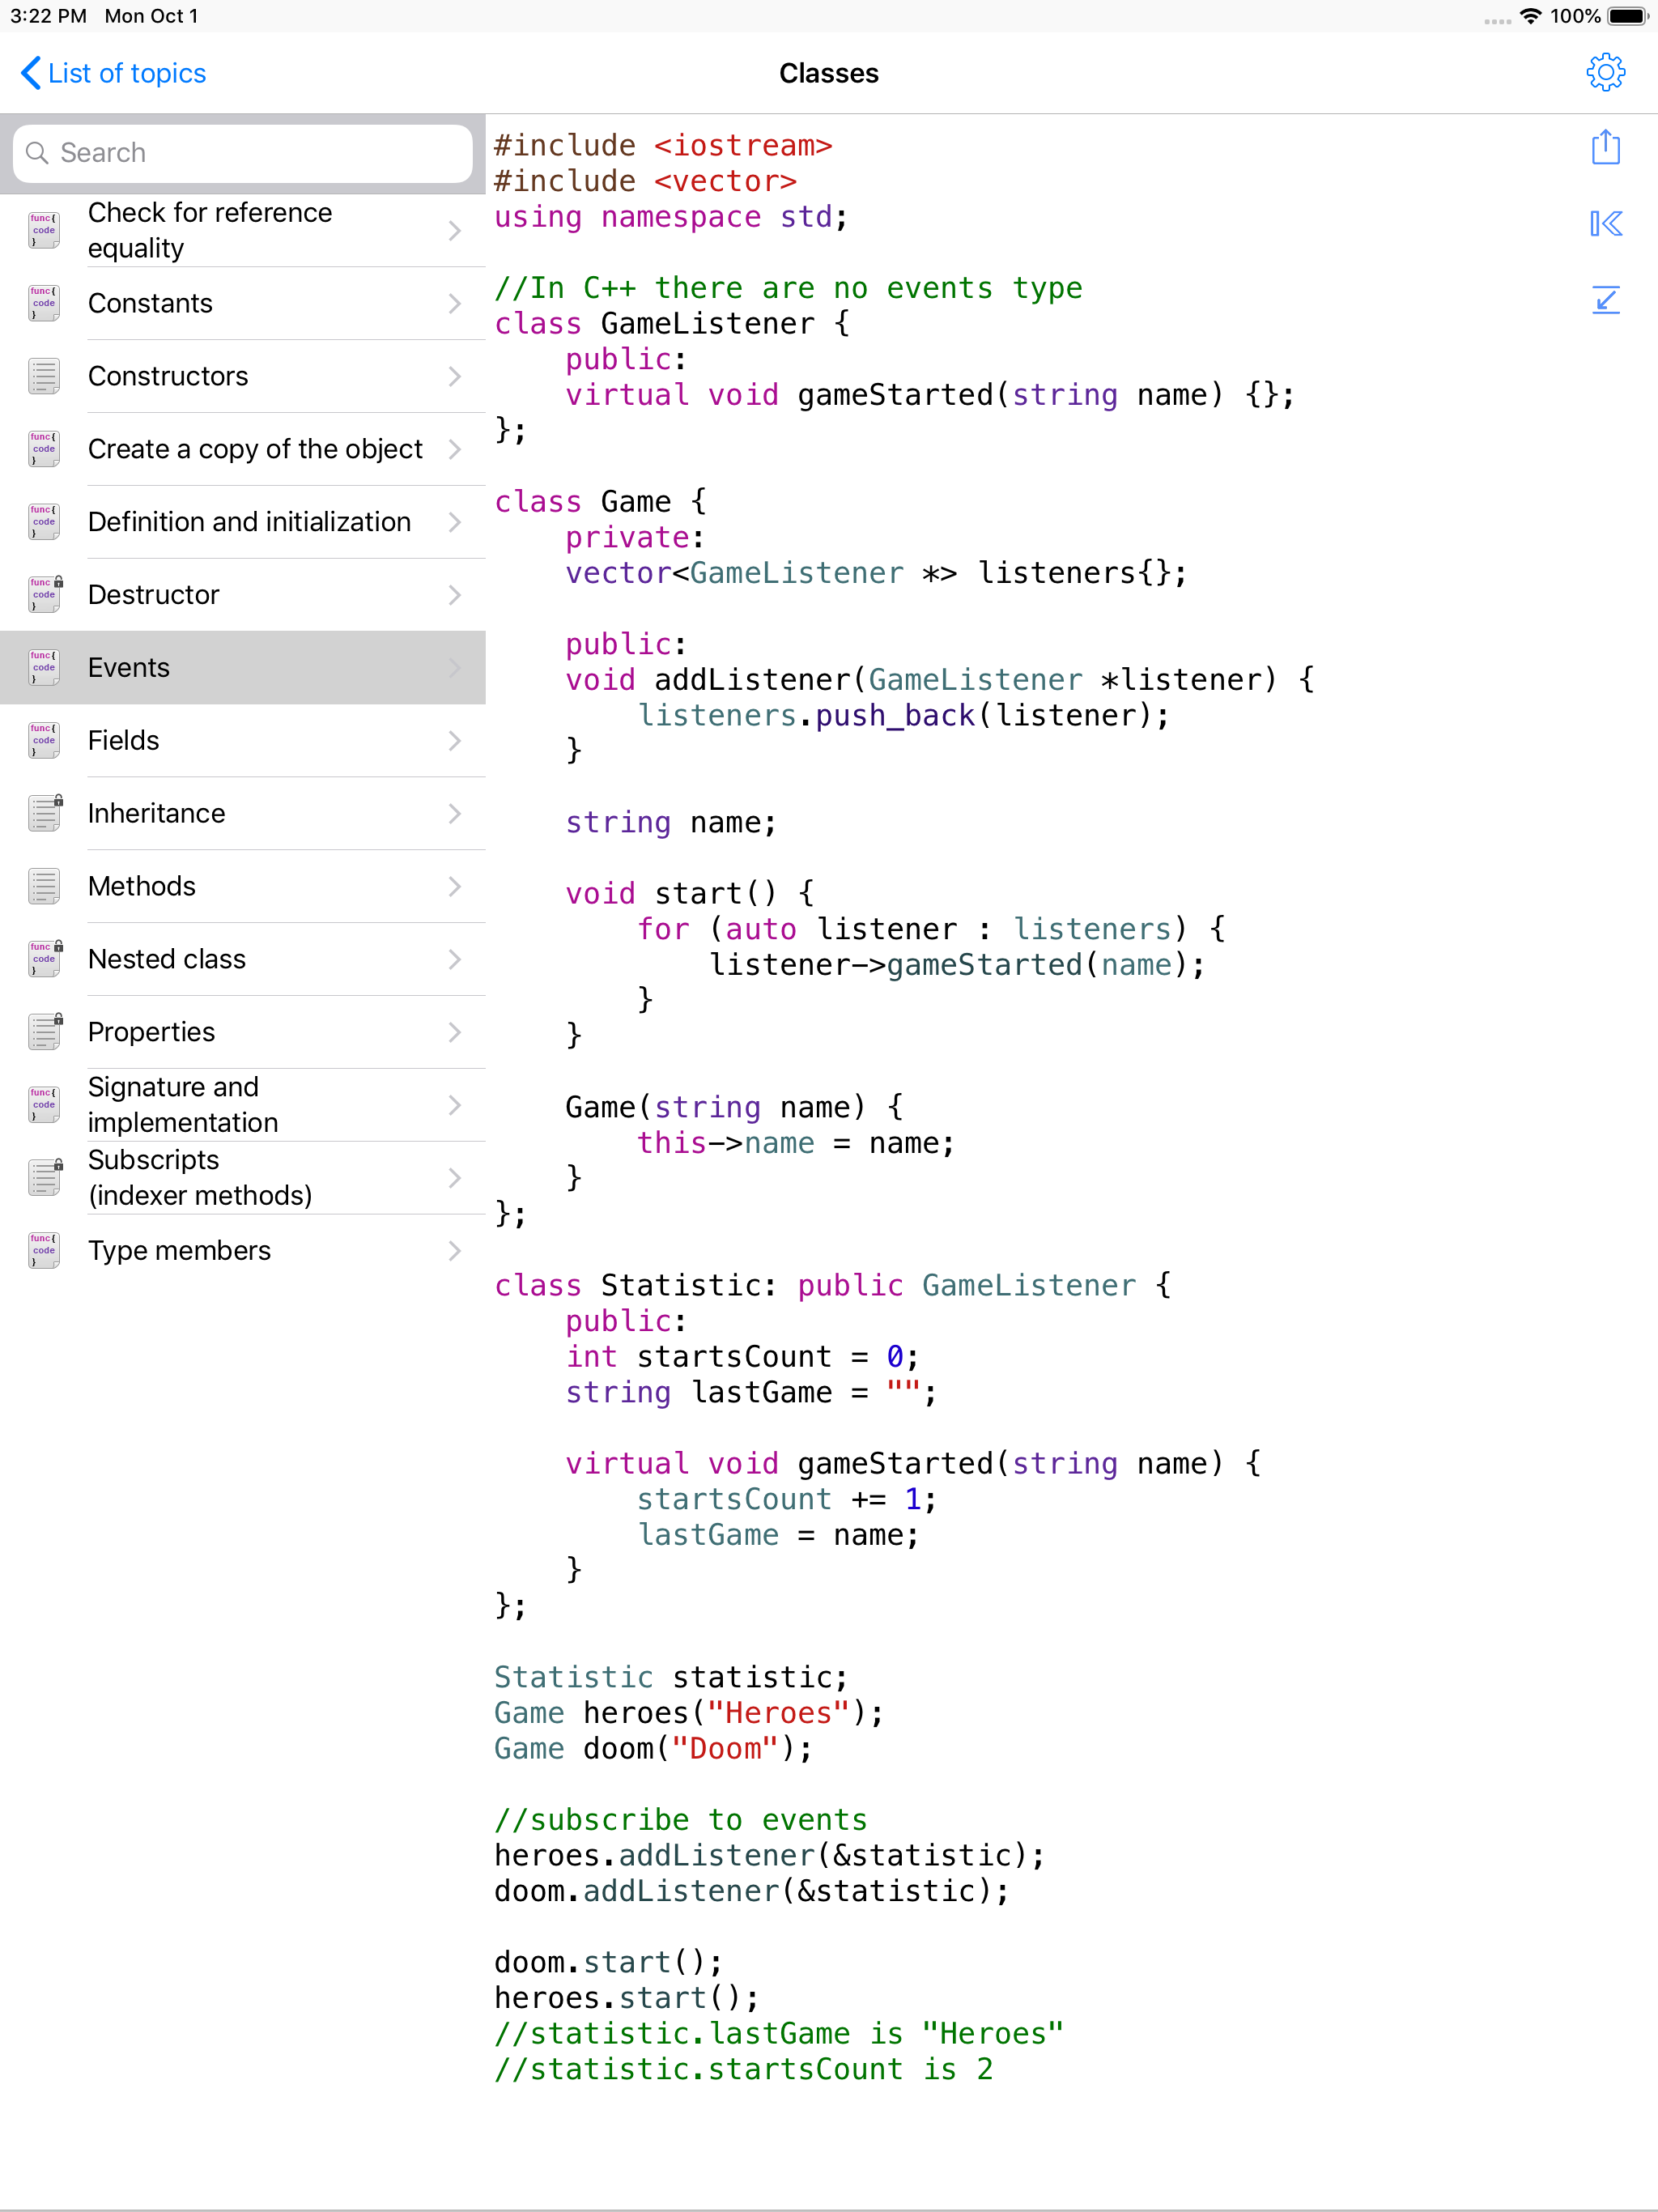
Task: Tap the func code icon beside Fields
Action: (x=43, y=740)
